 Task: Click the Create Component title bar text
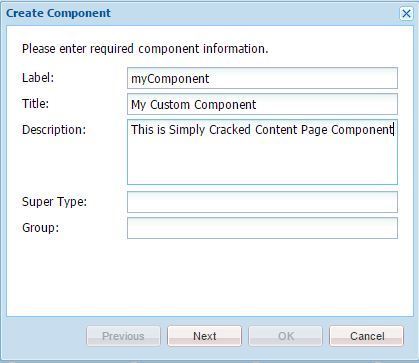click(x=58, y=13)
